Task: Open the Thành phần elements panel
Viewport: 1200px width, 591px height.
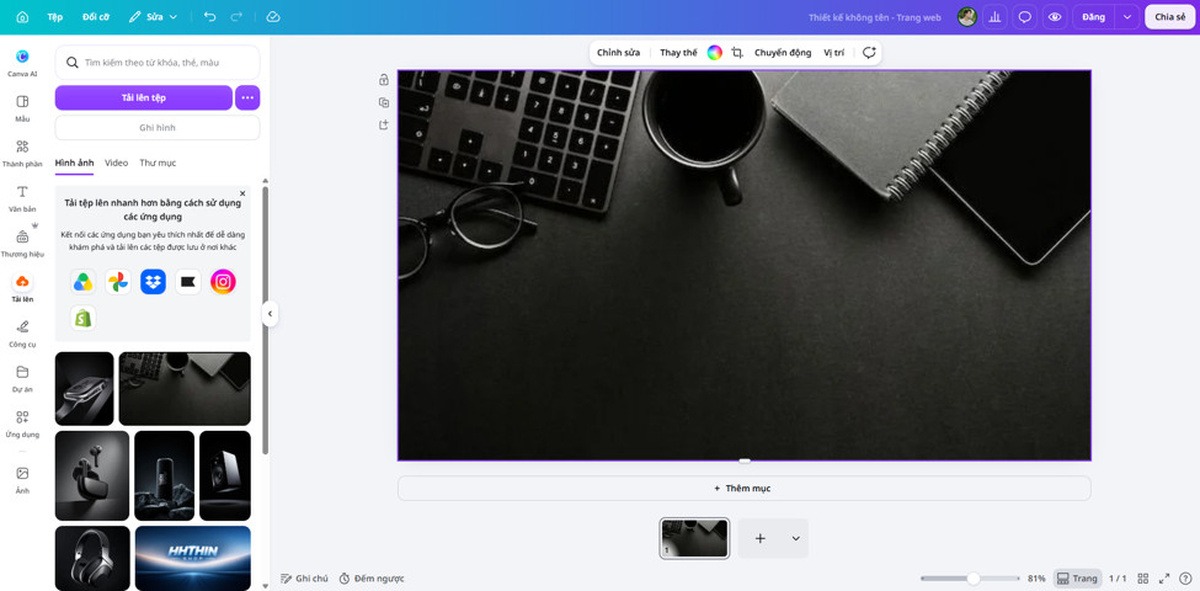Action: coord(22,153)
